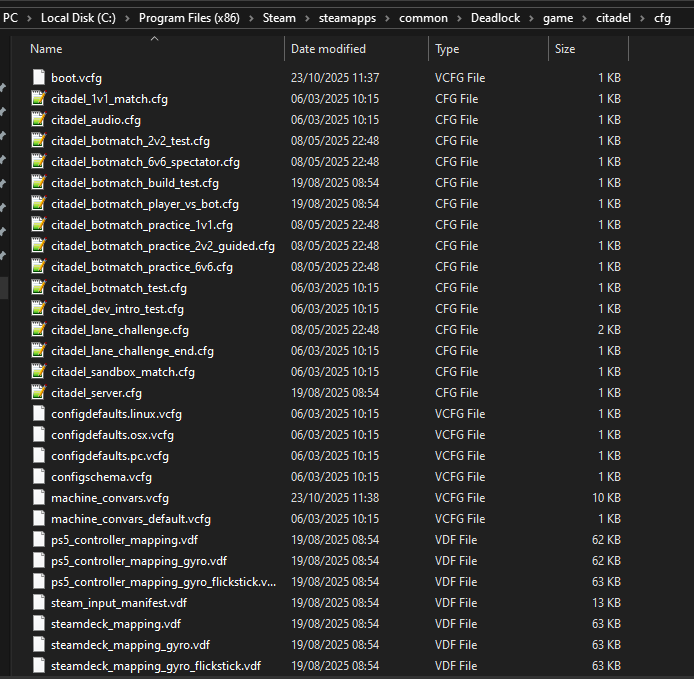Click the citadel_1v1_match.cfg file icon
The height and width of the screenshot is (679, 694).
pos(39,98)
